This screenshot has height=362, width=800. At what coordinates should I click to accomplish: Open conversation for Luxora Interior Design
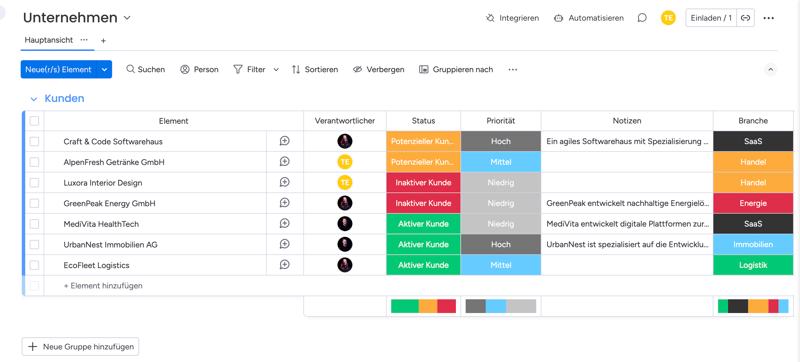(x=285, y=183)
